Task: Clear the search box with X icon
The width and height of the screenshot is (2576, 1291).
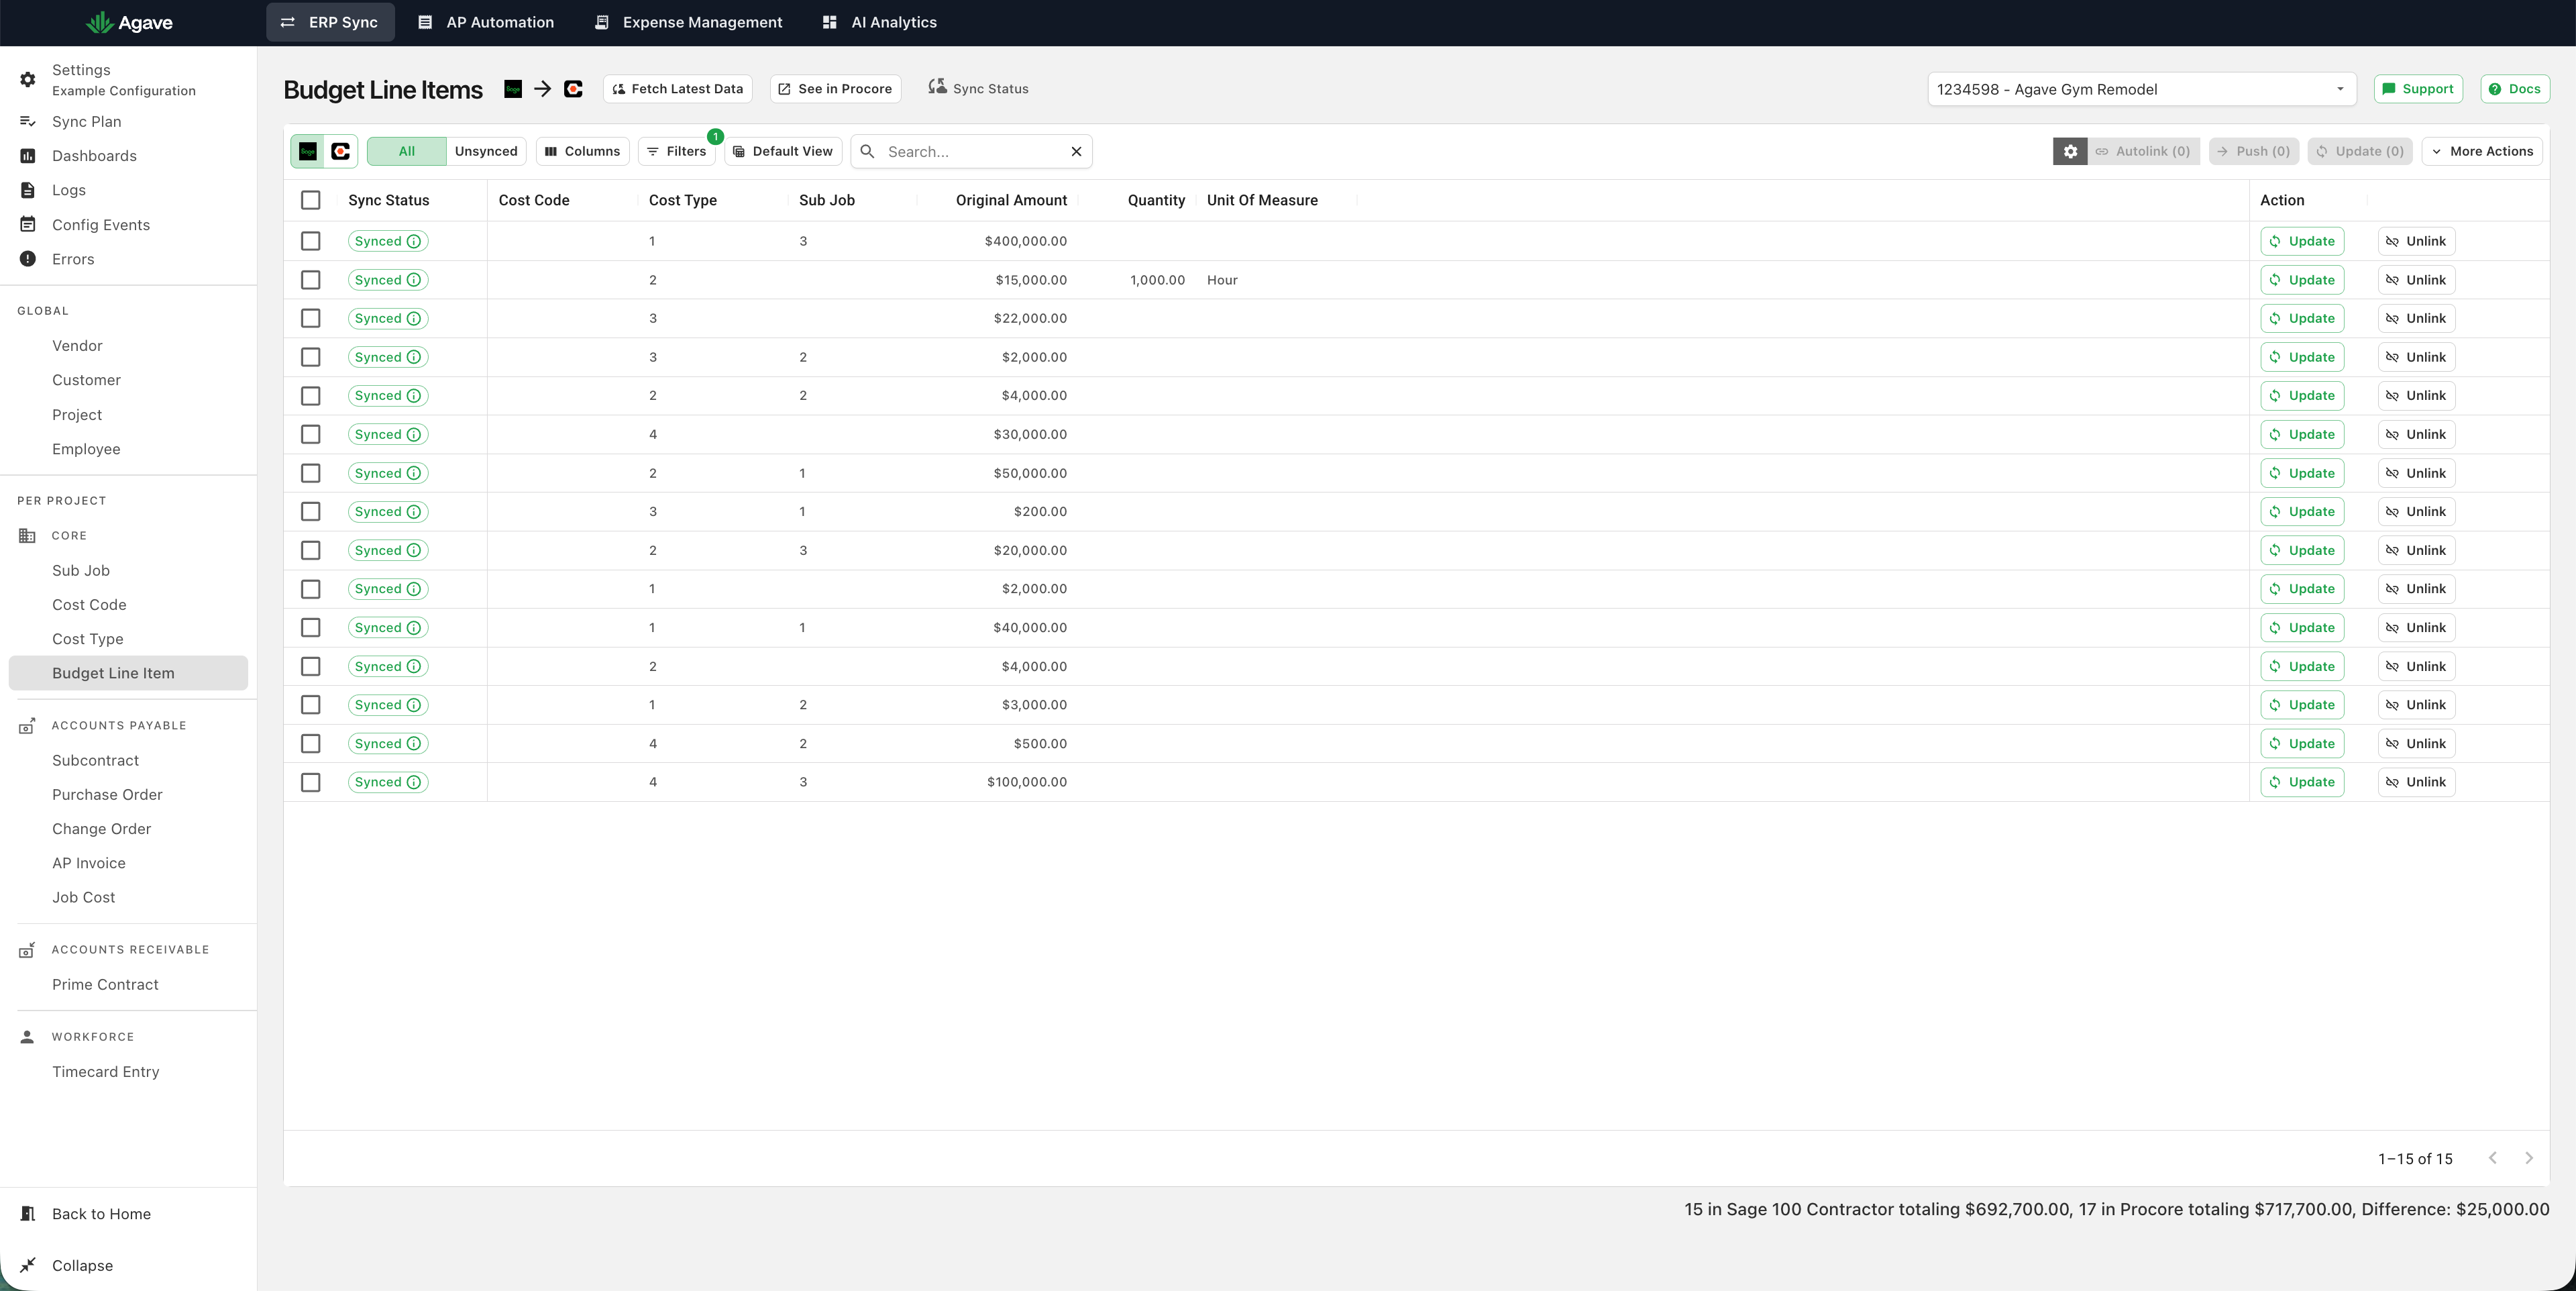Action: click(1076, 152)
